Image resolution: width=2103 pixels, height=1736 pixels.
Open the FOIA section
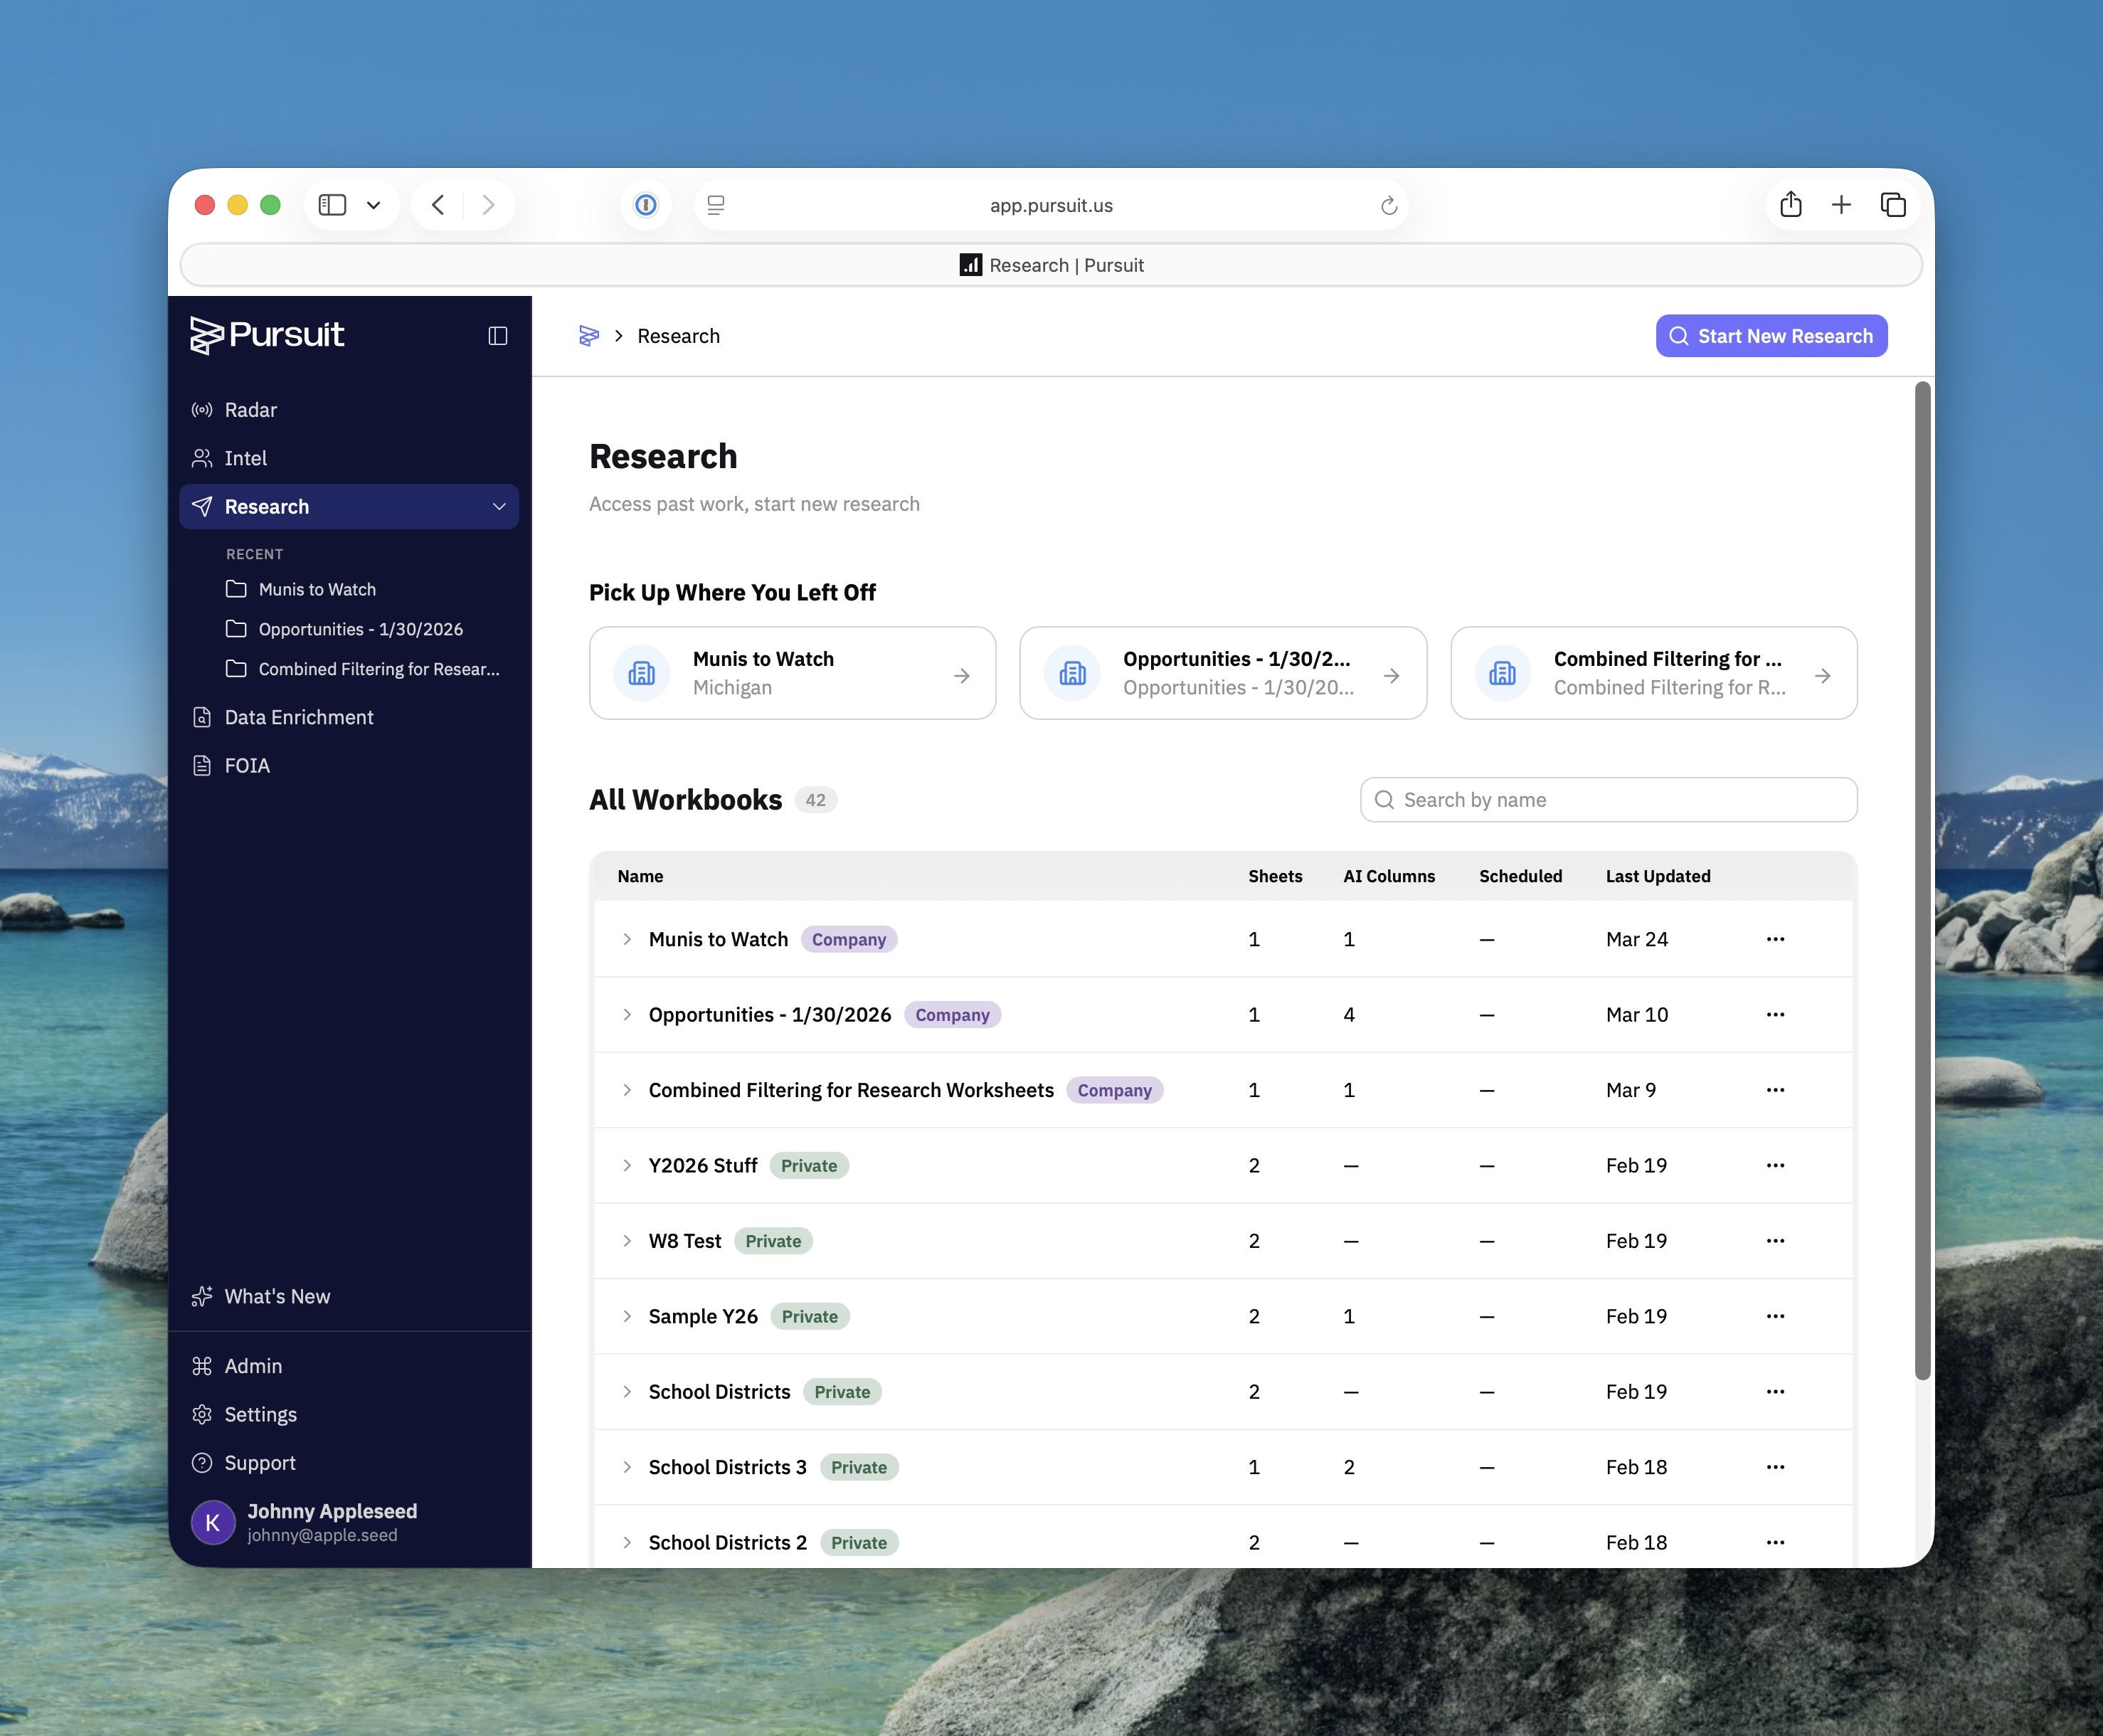point(246,765)
